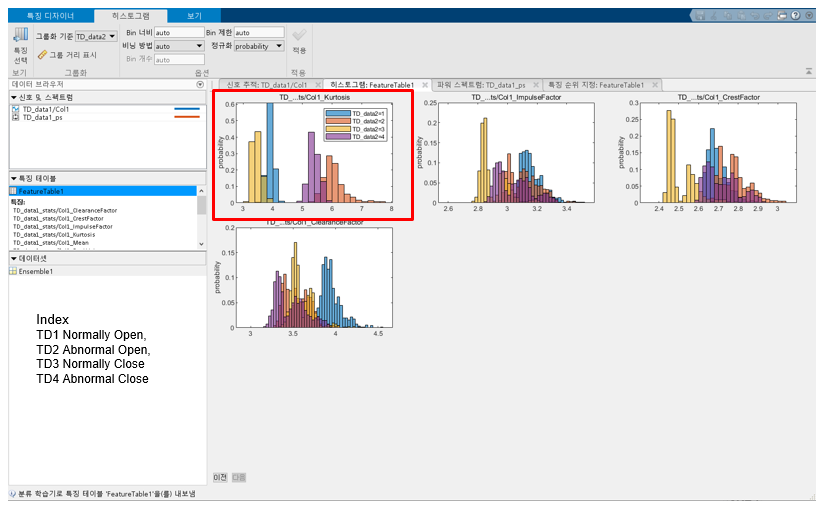Click the FeatureTable1 table icon
Screen dimensions: 822x506
[x=14, y=191]
